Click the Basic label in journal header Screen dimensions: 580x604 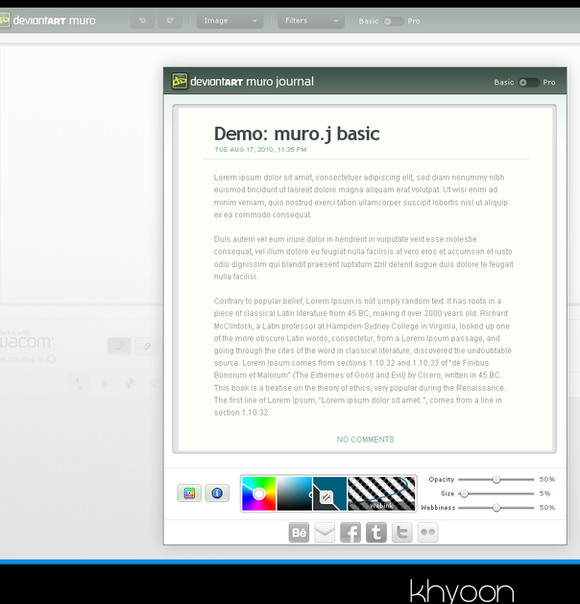click(x=504, y=82)
